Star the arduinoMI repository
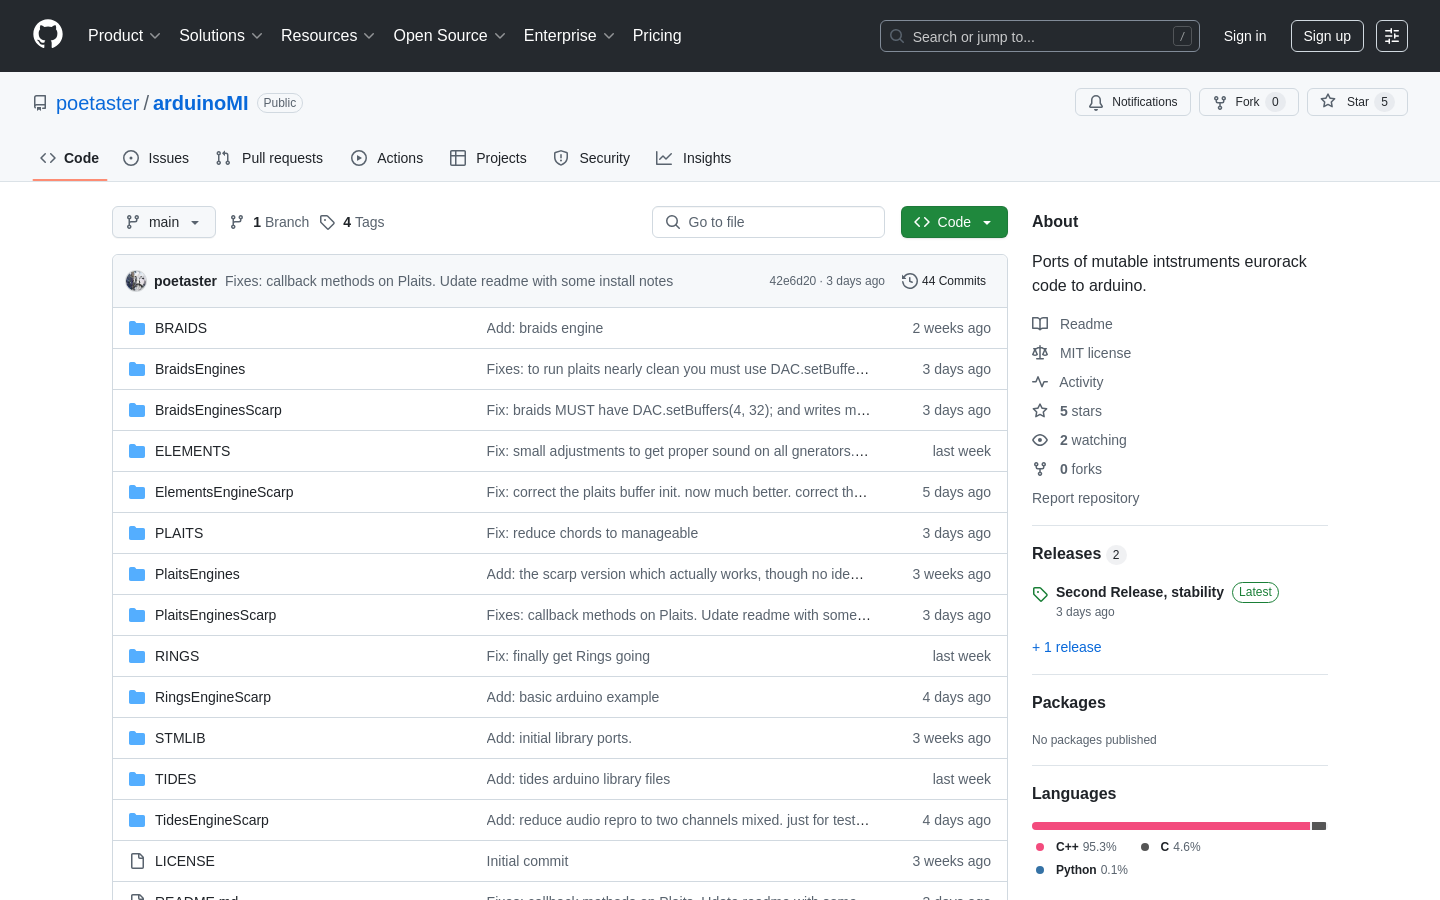This screenshot has width=1440, height=900. click(x=1357, y=102)
